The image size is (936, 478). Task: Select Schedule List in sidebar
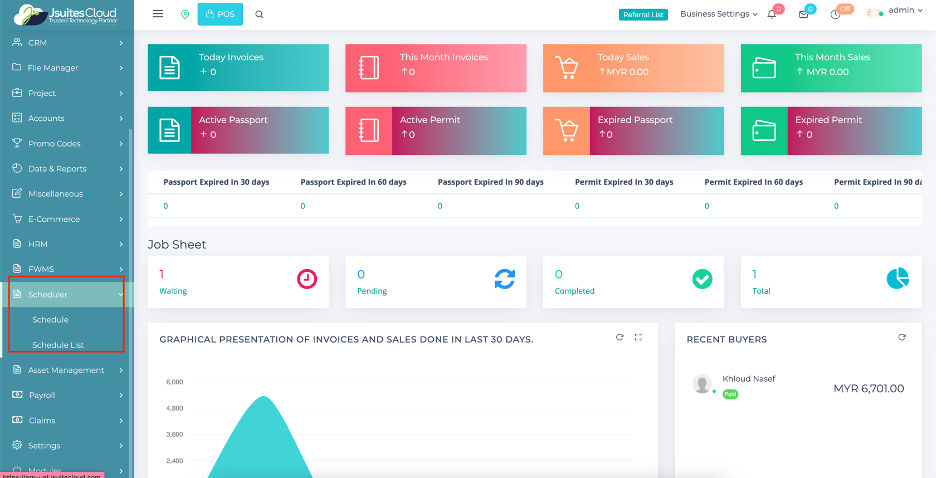(58, 345)
